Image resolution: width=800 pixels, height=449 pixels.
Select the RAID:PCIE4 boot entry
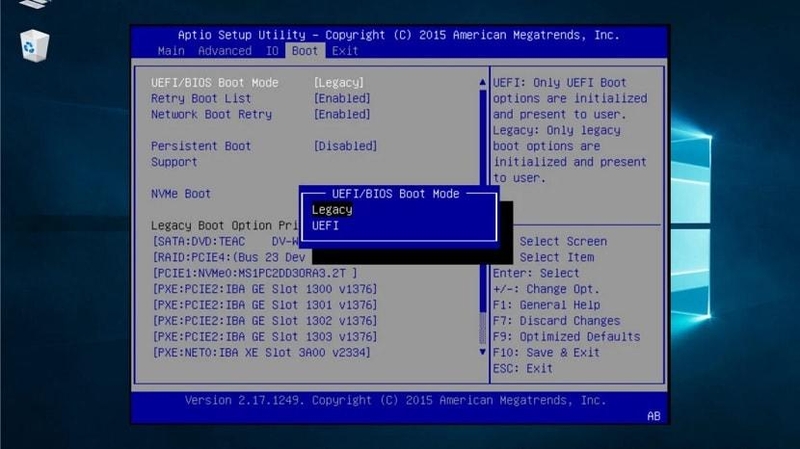229,257
